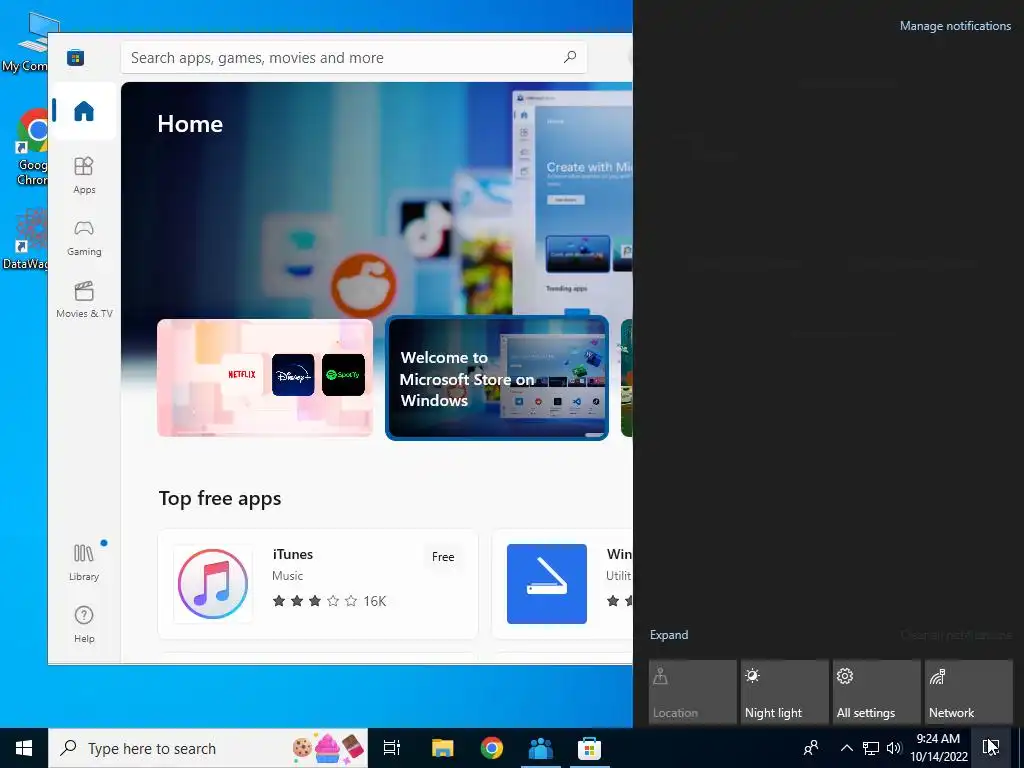1024x768 pixels.
Task: Select the Disney+ icon in promo card
Action: pyautogui.click(x=293, y=374)
